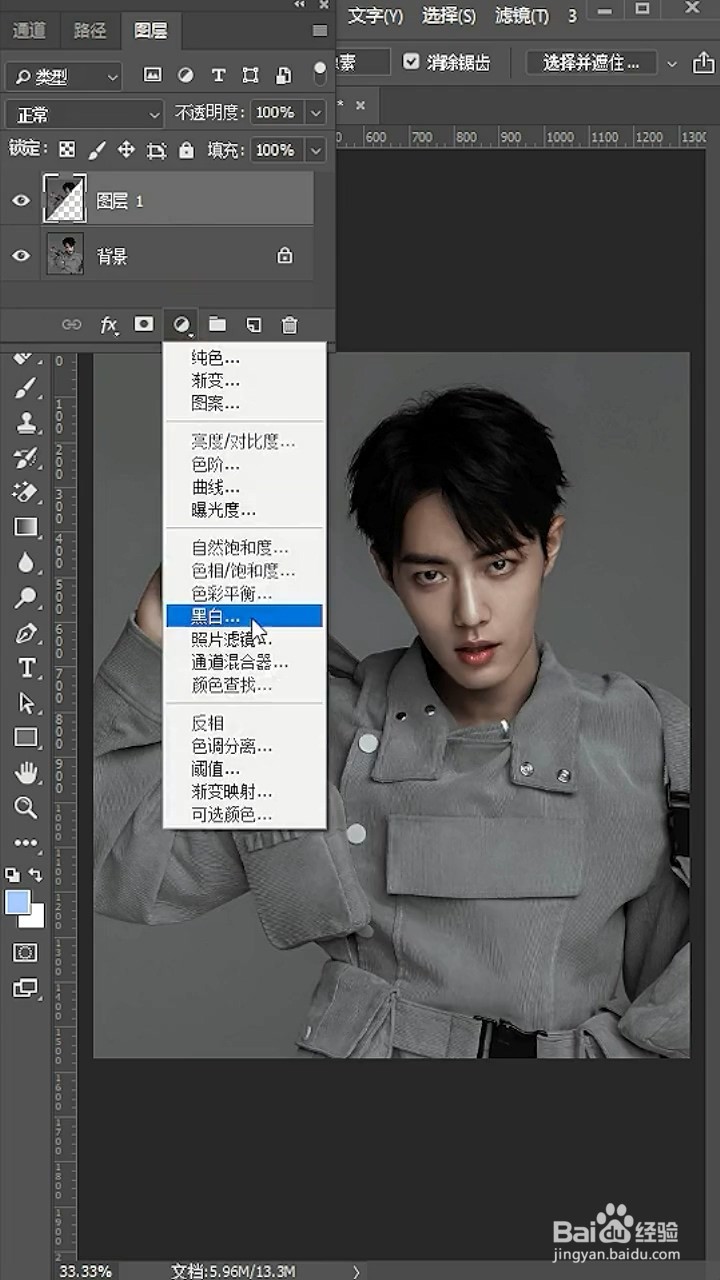Click the link layers icon
Image resolution: width=720 pixels, height=1280 pixels.
(x=72, y=325)
